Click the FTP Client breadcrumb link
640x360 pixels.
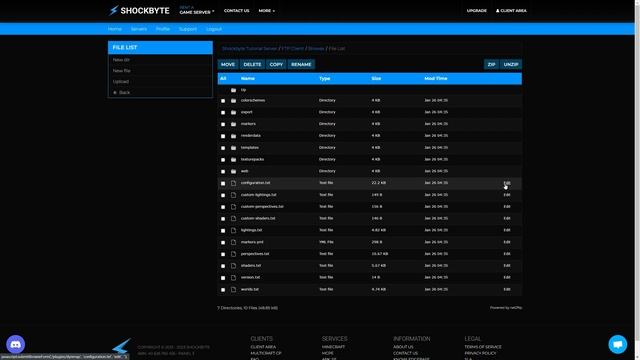pyautogui.click(x=293, y=49)
